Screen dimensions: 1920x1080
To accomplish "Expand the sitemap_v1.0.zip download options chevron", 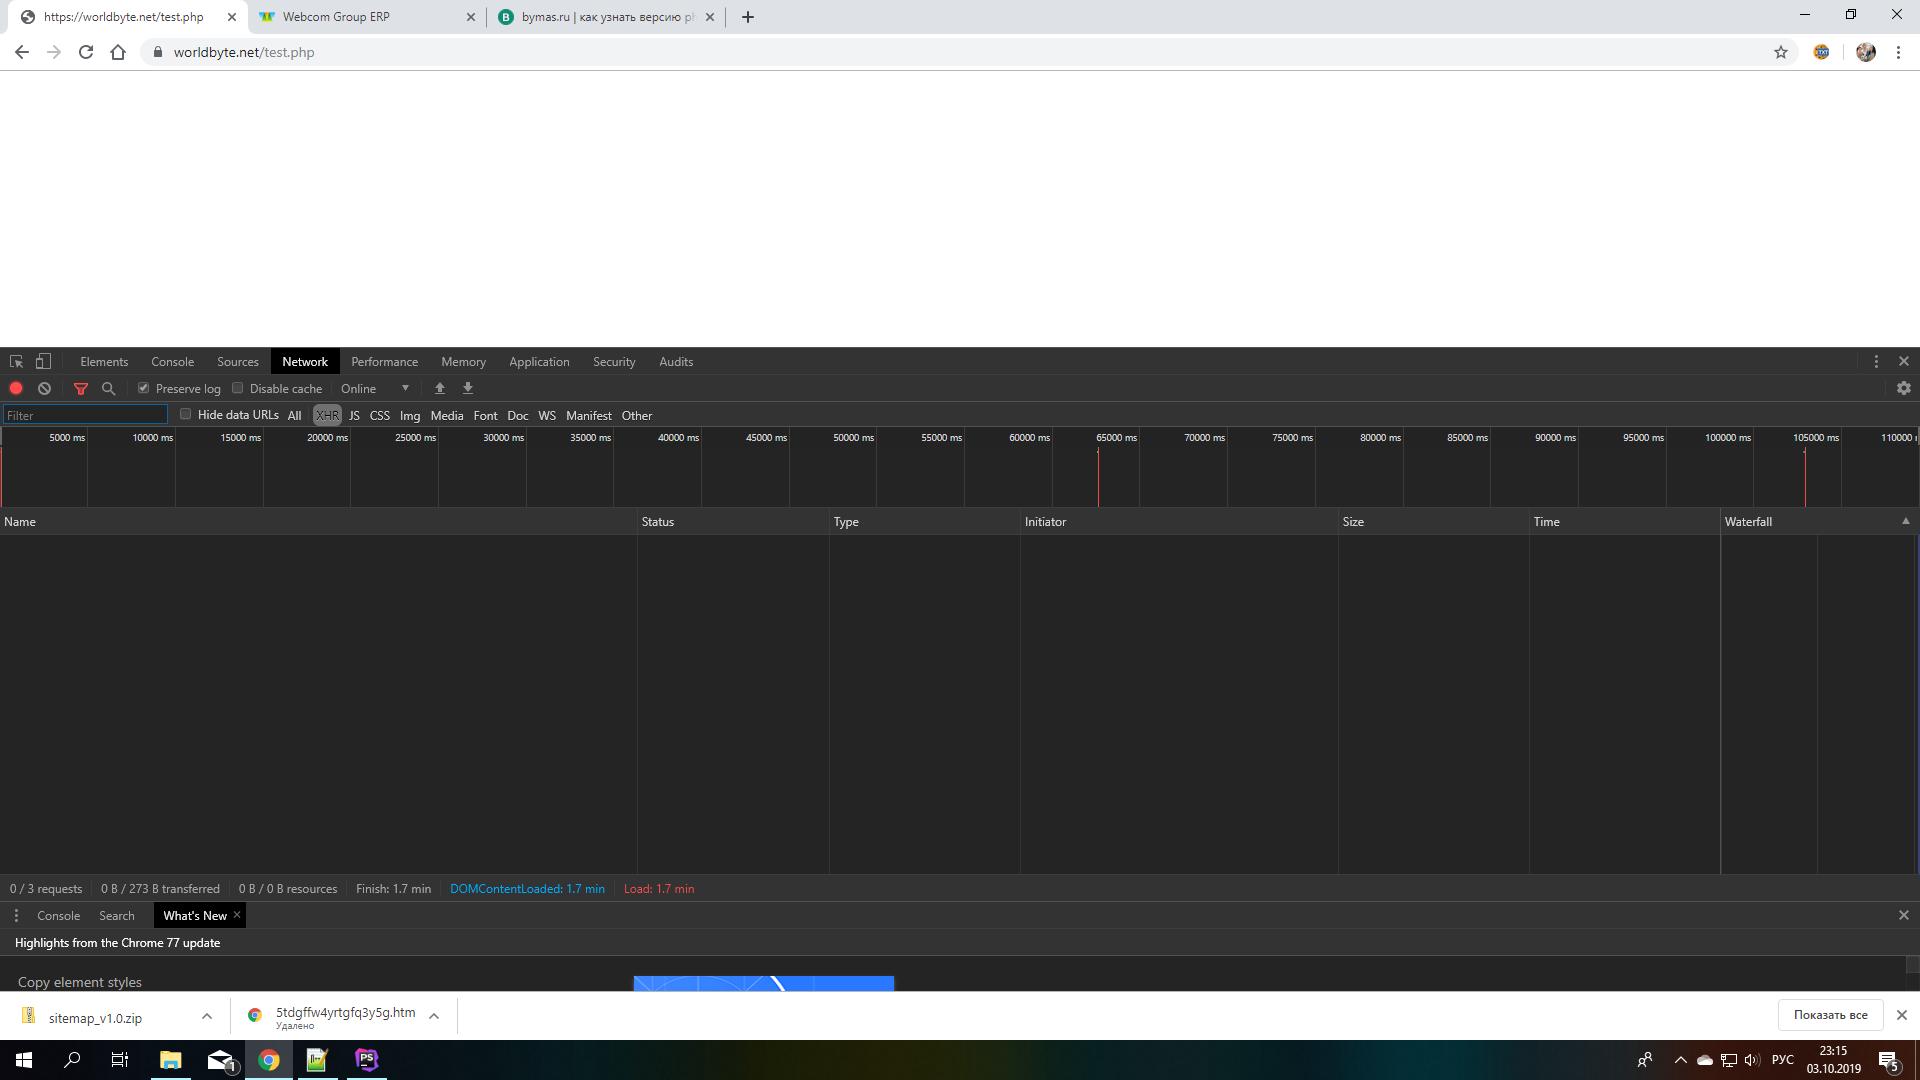I will click(207, 1017).
